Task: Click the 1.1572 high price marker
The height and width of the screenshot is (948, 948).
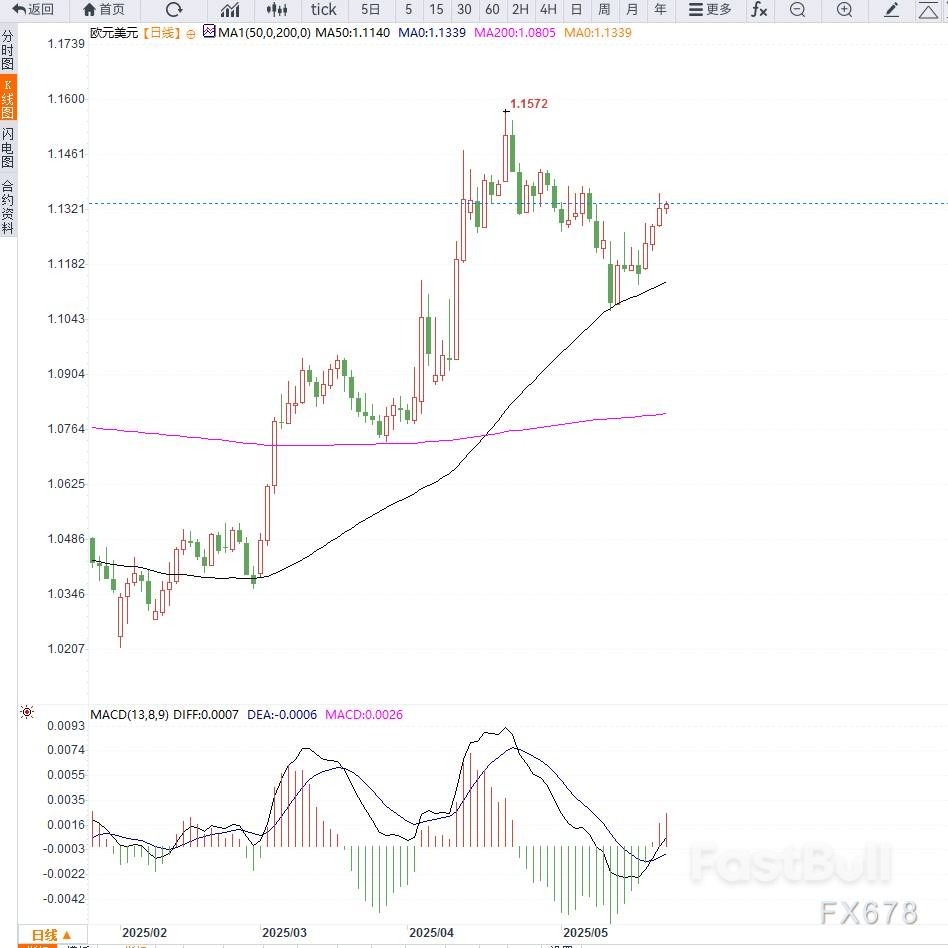Action: point(528,104)
